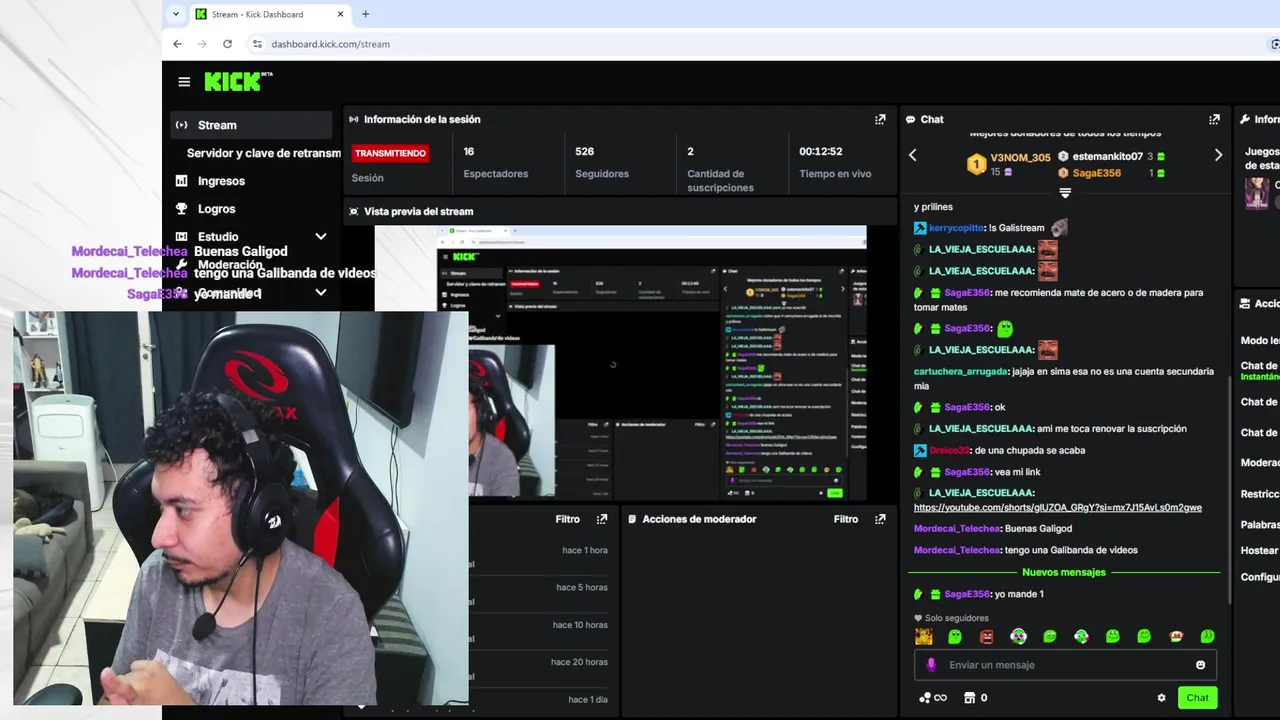Click cartuchera_arrugada username in chat
The height and width of the screenshot is (720, 1280).
(960, 371)
